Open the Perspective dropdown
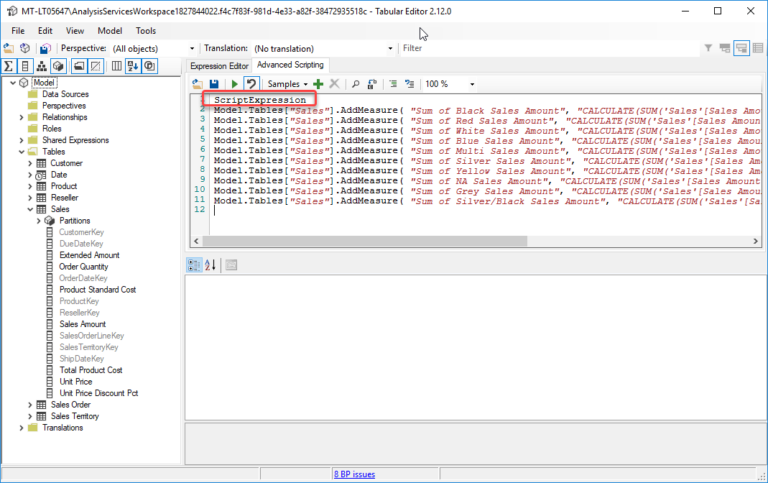Viewport: 768px width, 483px height. [192, 48]
